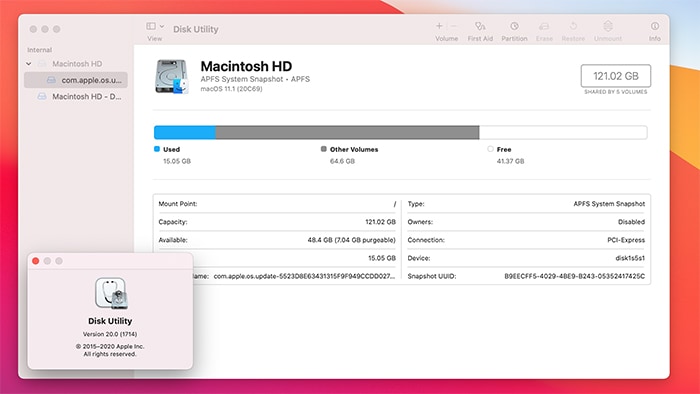Click the com.apple.os.update snapshot name value
The width and height of the screenshot is (700, 394).
[304, 276]
